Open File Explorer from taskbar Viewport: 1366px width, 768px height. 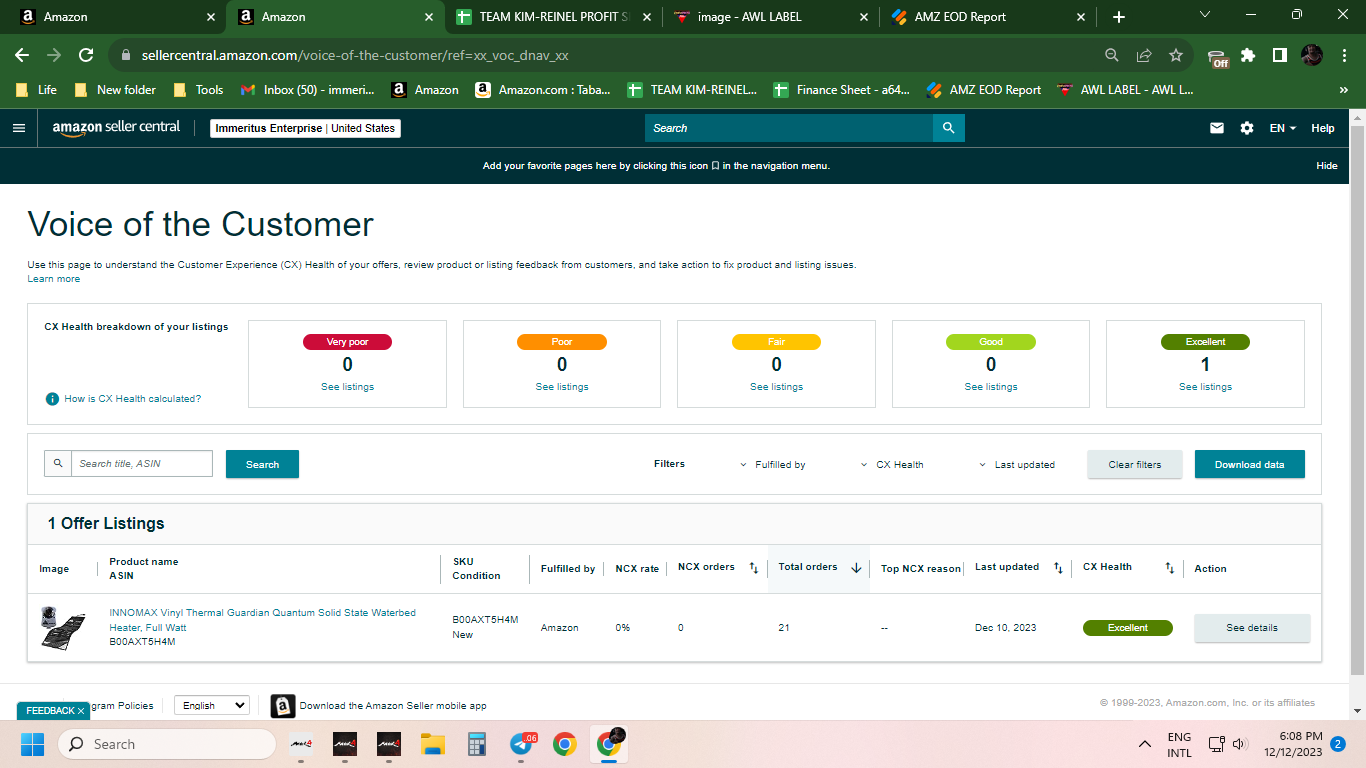tap(432, 744)
